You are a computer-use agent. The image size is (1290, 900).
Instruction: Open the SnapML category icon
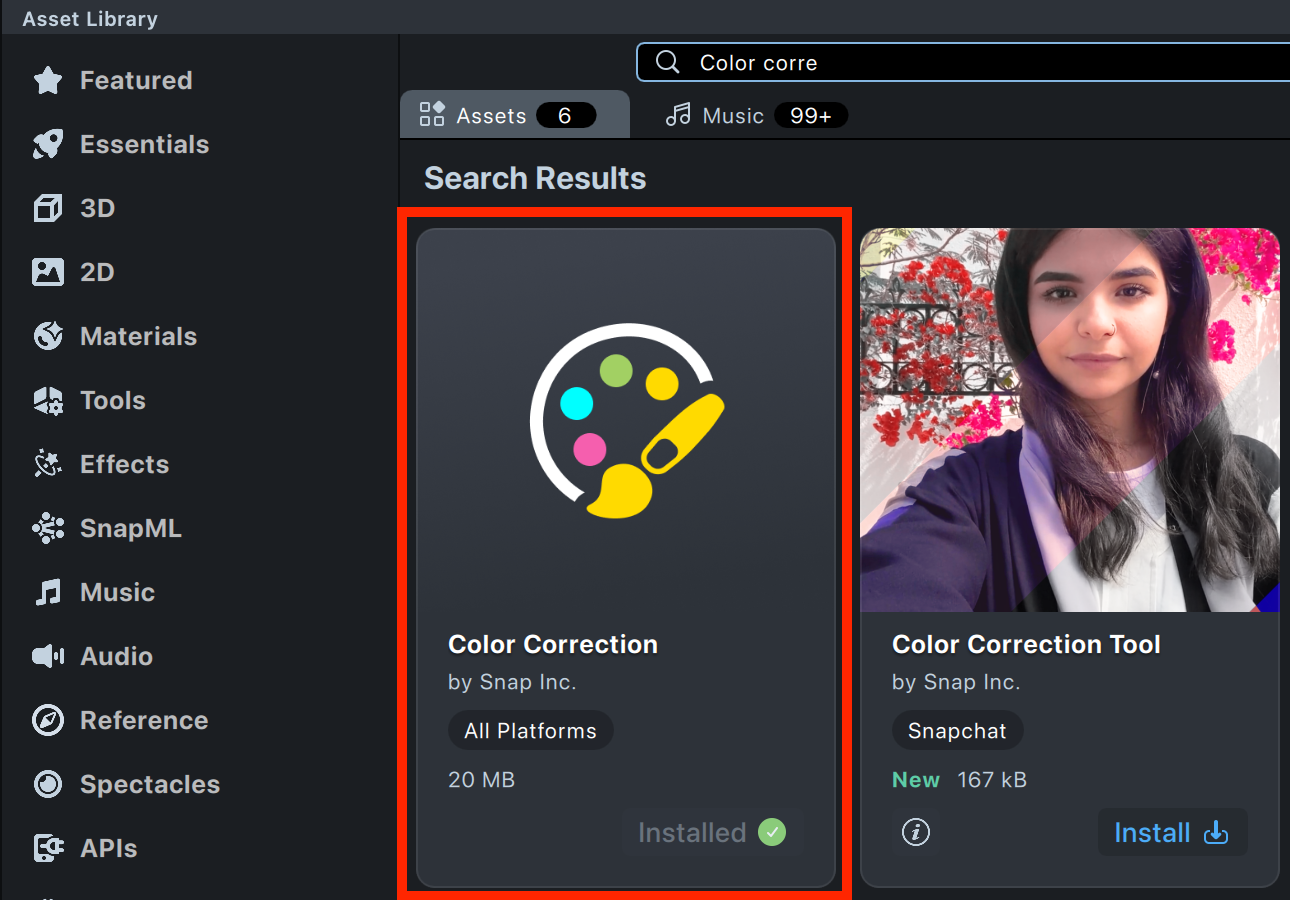tap(48, 529)
